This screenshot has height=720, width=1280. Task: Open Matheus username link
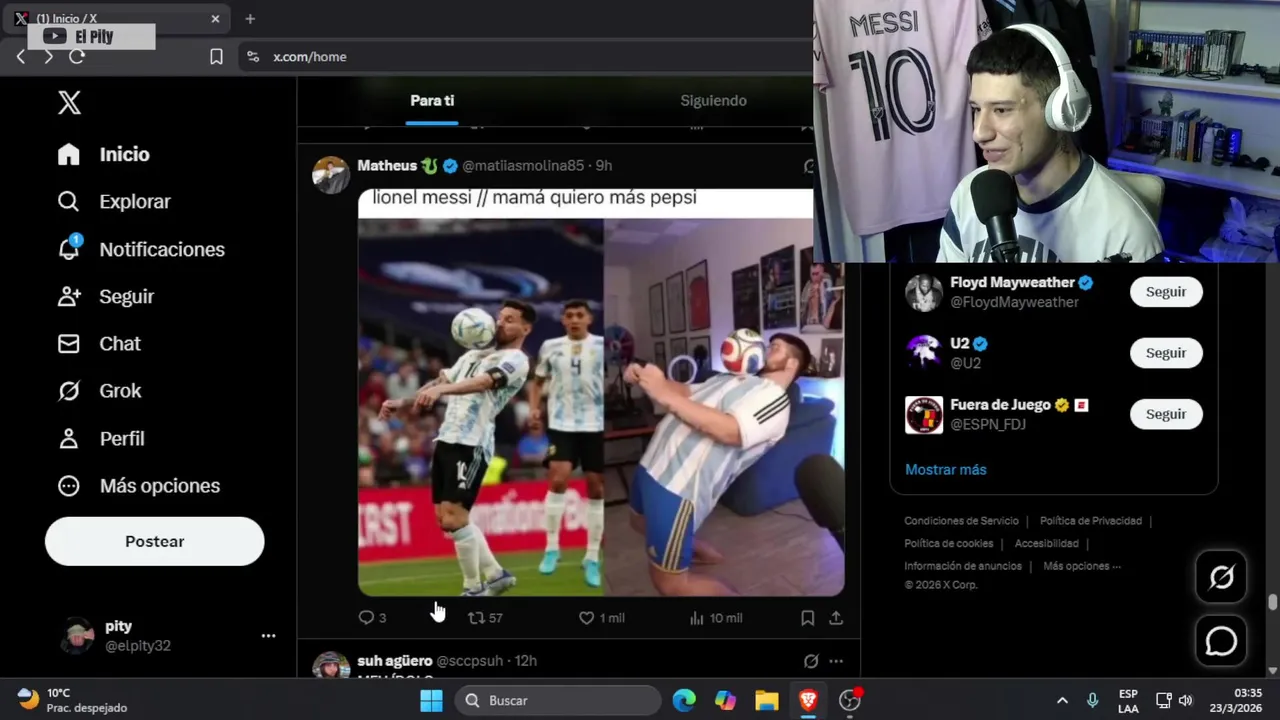tap(388, 165)
